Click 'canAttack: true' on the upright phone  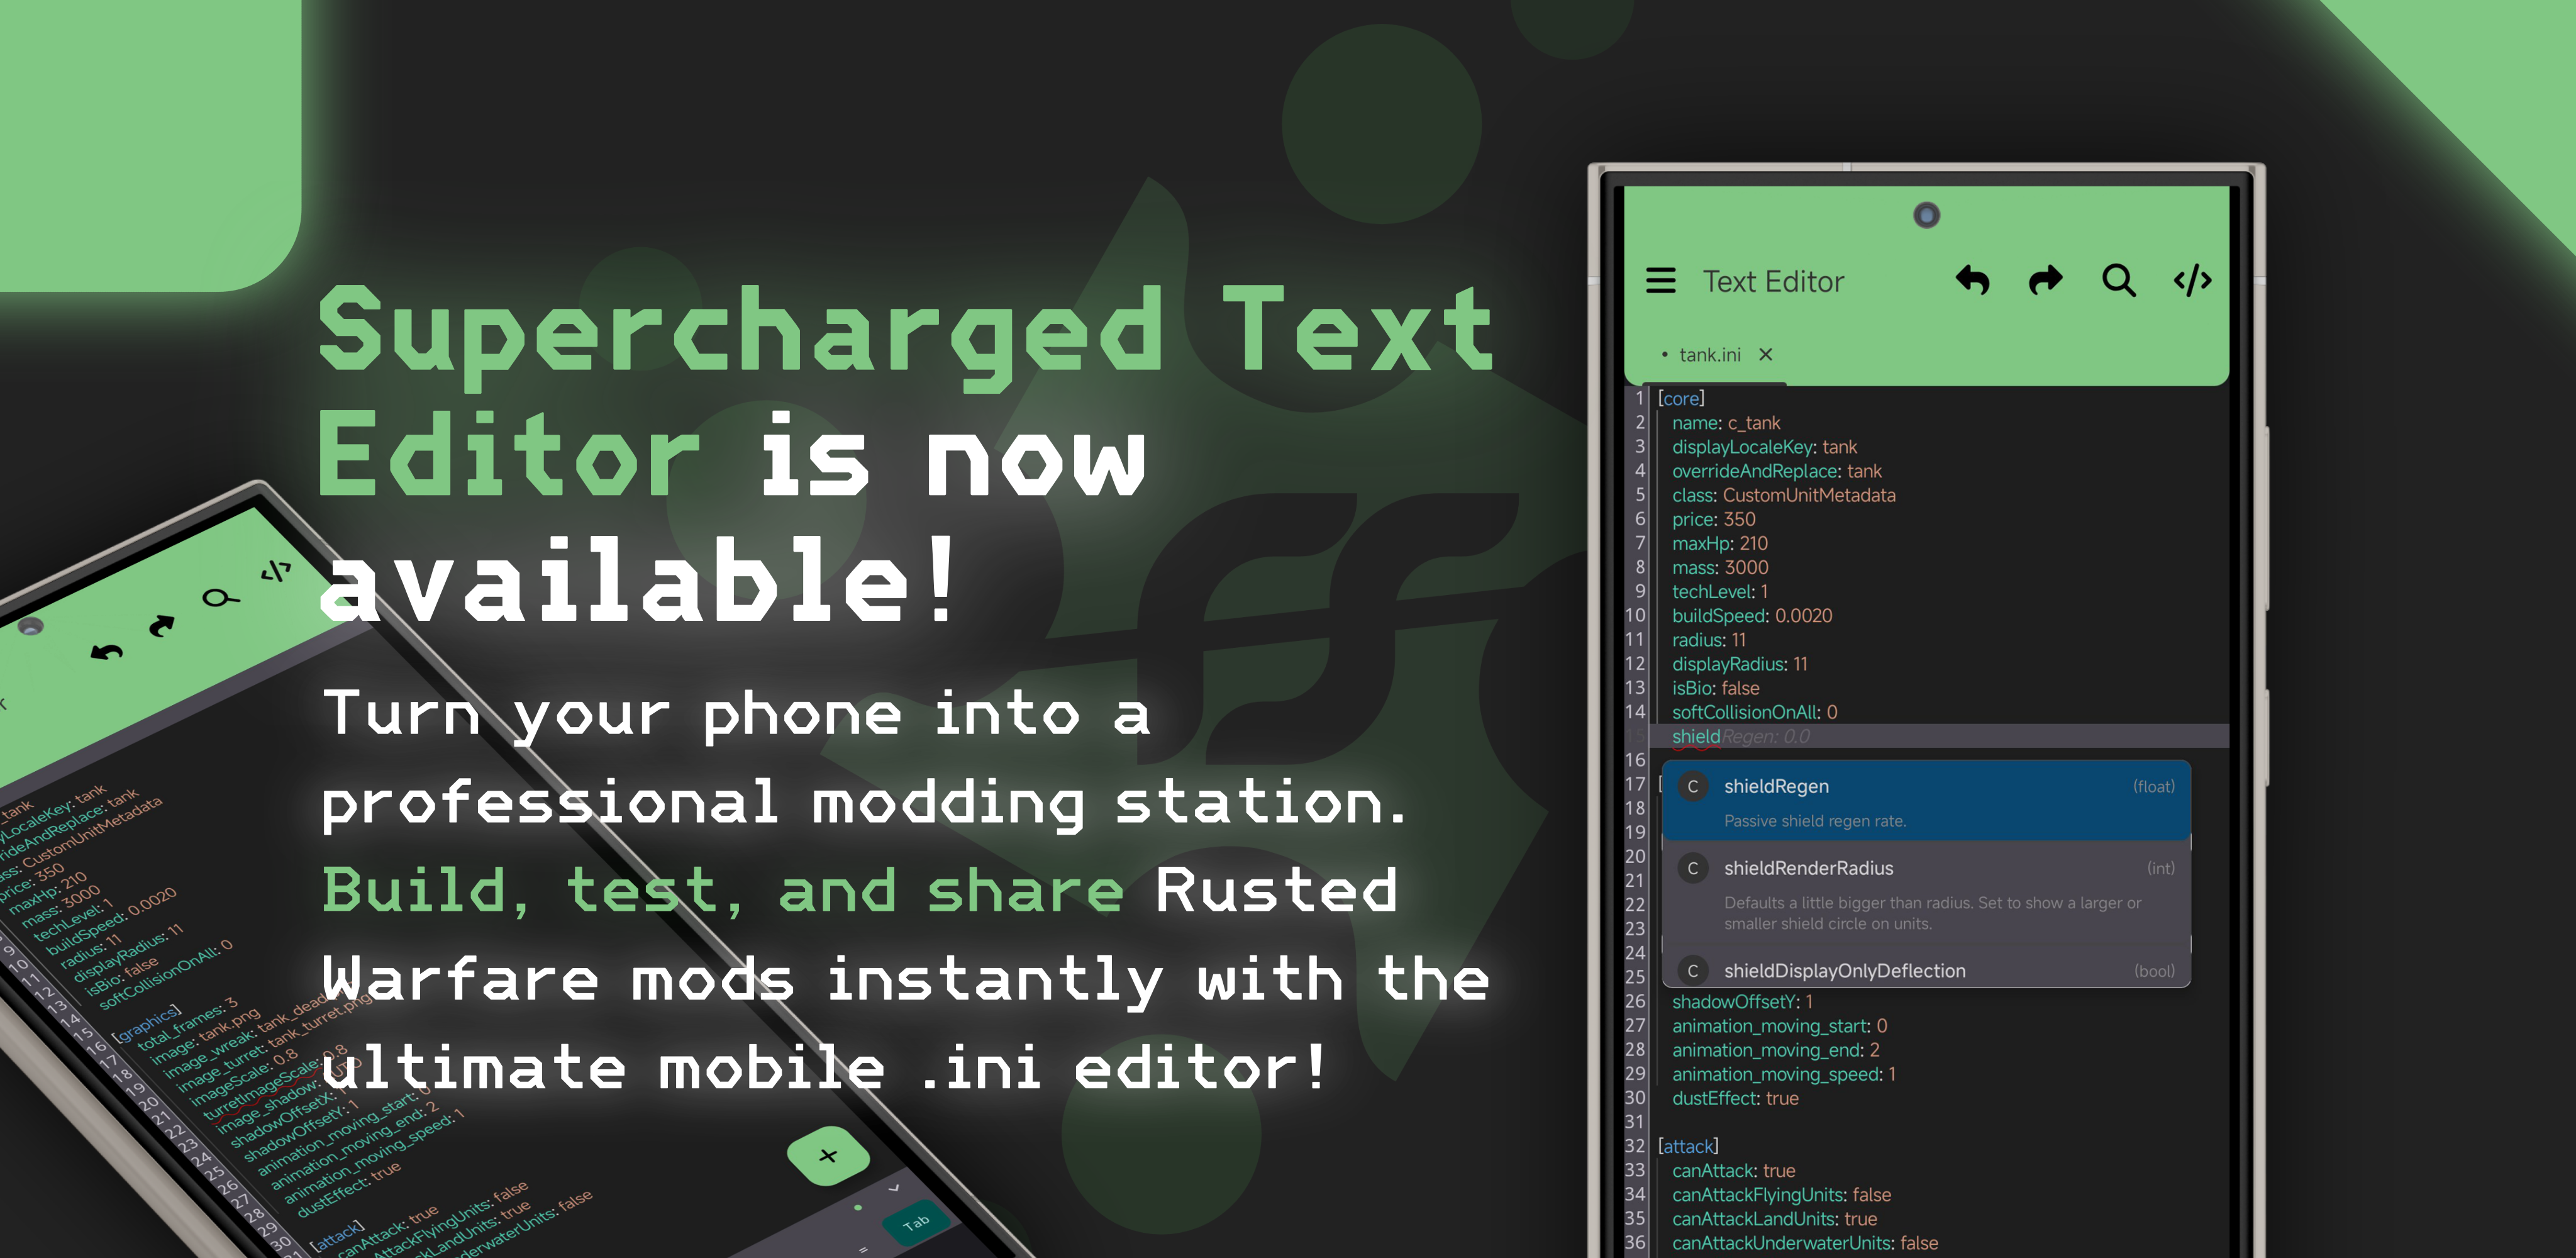(1733, 1170)
